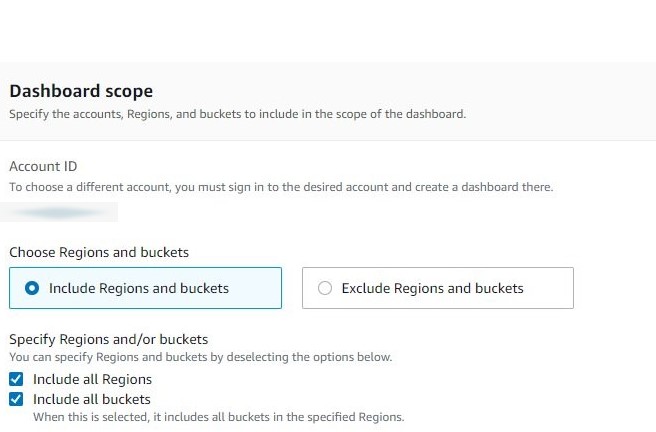This screenshot has width=656, height=432.
Task: Click the 'choose a different account' hint text
Action: [x=280, y=187]
